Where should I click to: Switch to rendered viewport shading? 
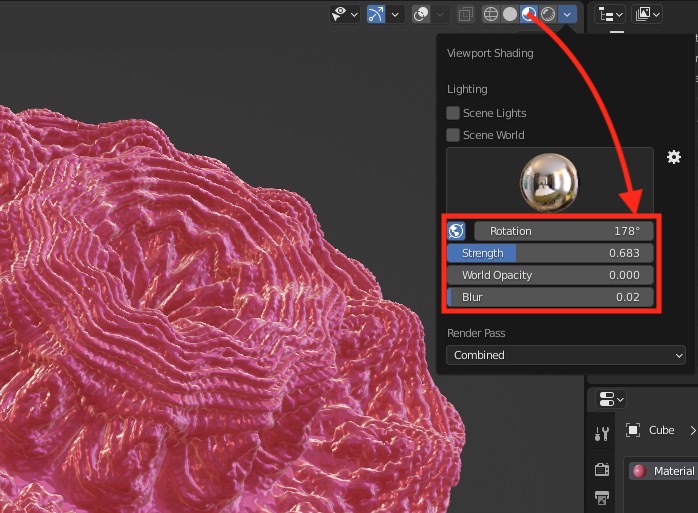pos(548,14)
